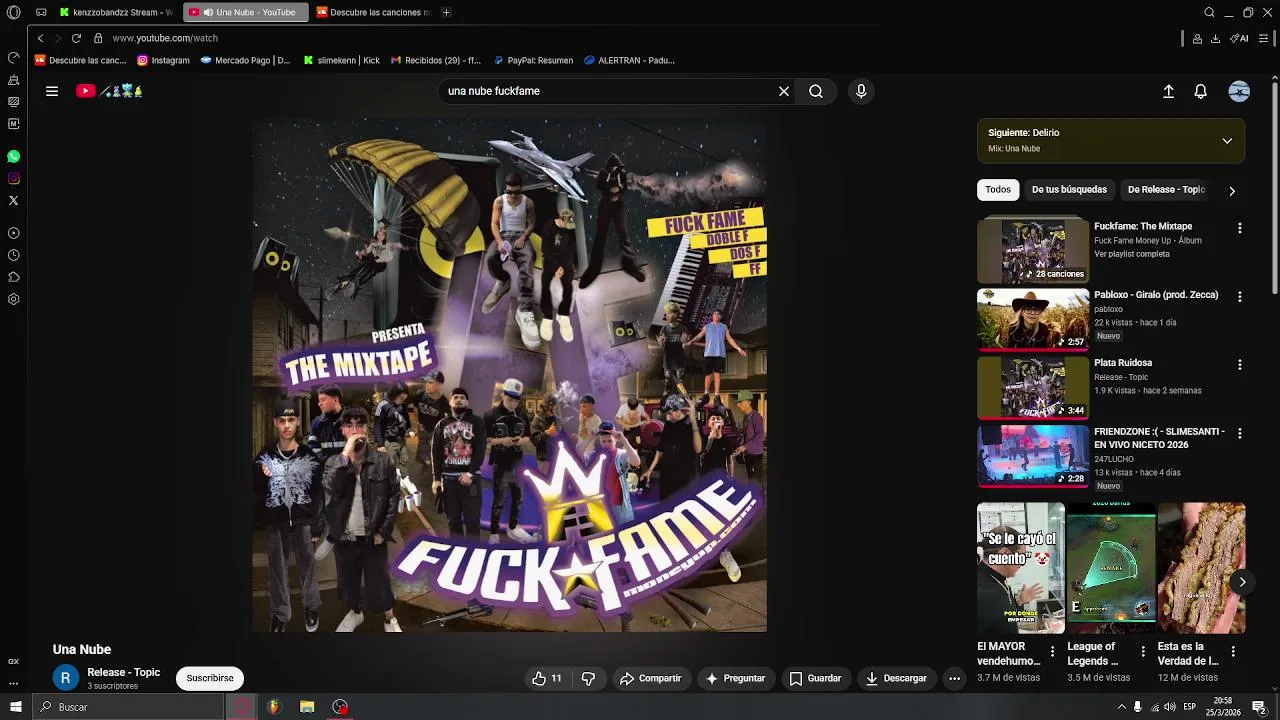
Task: Switch to the kenzzobandzz Stream tab
Action: click(x=116, y=12)
